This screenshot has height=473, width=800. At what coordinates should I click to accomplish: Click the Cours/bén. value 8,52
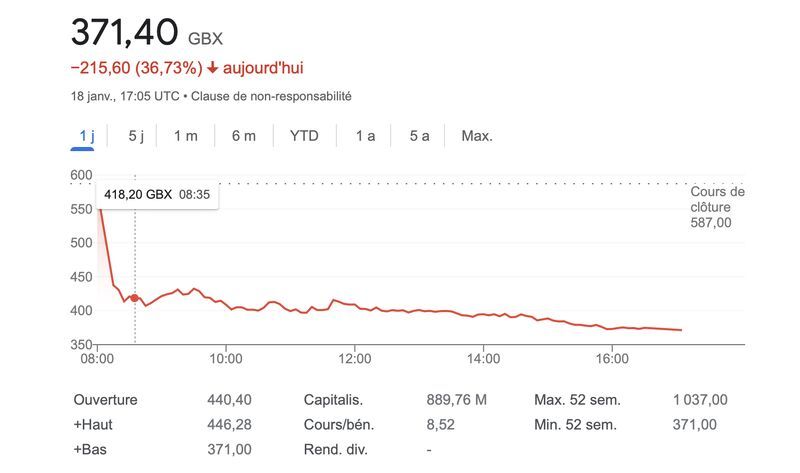point(441,425)
